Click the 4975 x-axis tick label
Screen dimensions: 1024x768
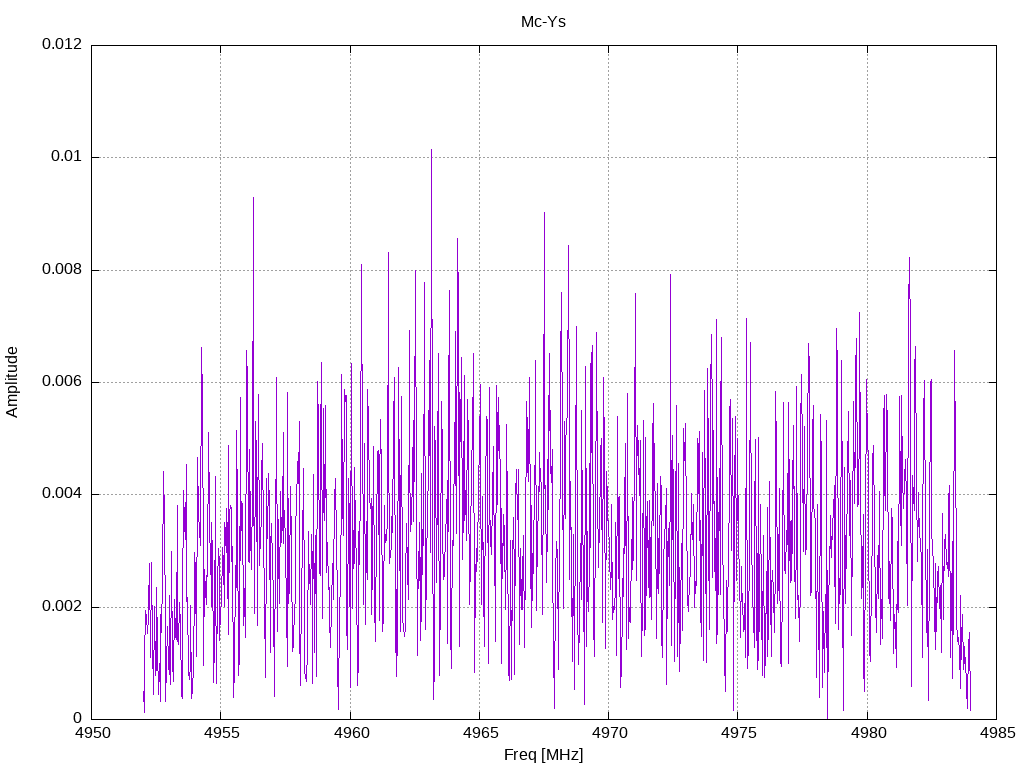(x=738, y=733)
